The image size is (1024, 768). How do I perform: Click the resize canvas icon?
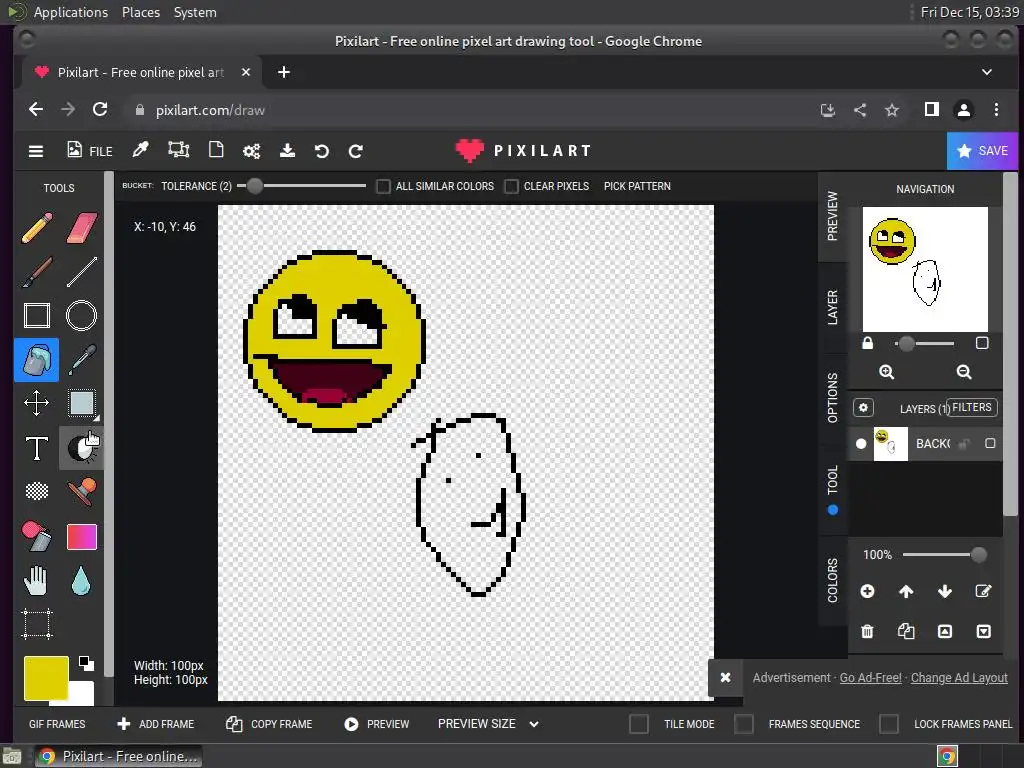(178, 150)
